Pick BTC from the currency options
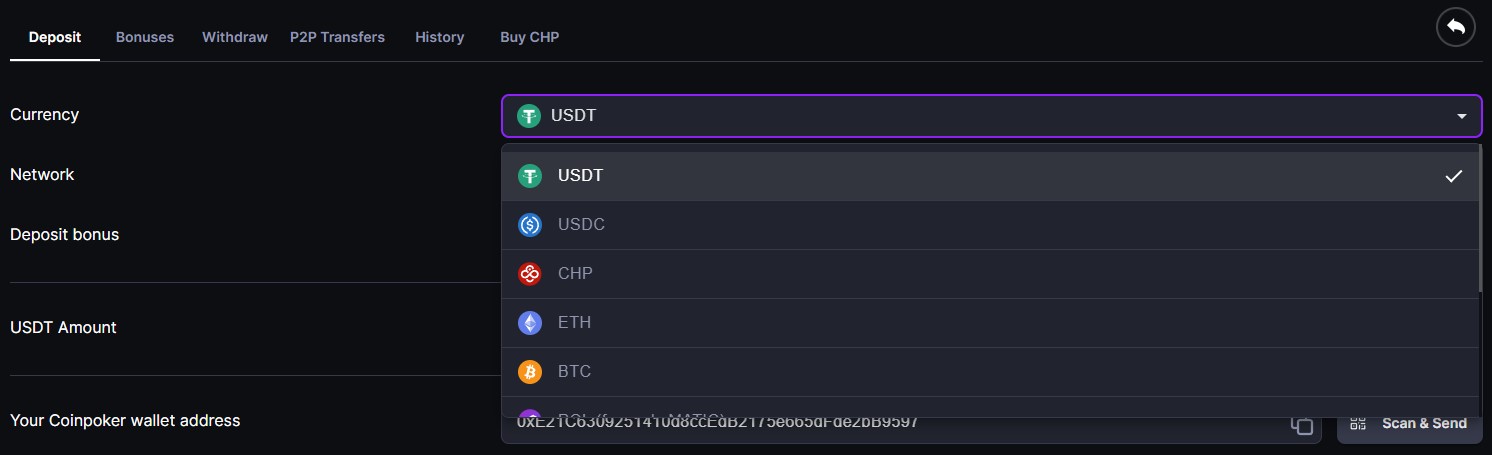The image size is (1492, 455). coord(574,372)
